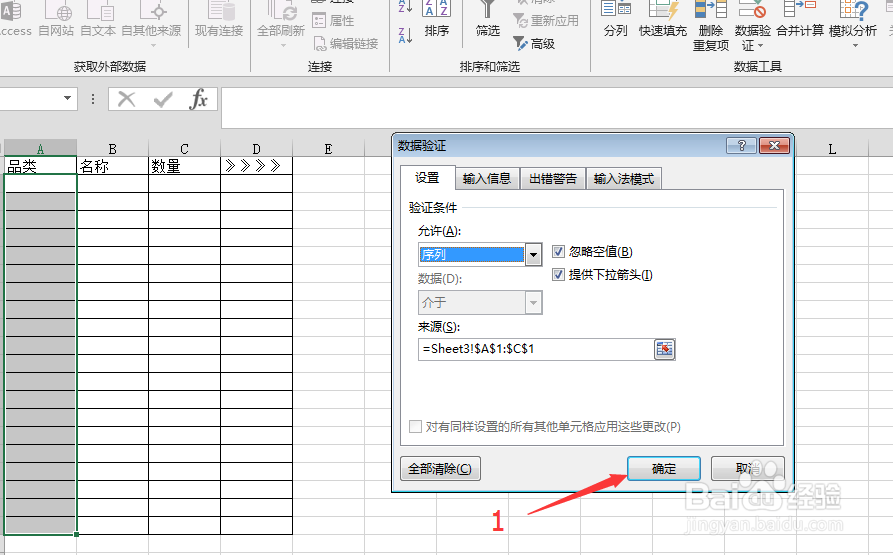Toggle 提供下拉箭头 checkbox
This screenshot has width=893, height=555.
pos(558,275)
